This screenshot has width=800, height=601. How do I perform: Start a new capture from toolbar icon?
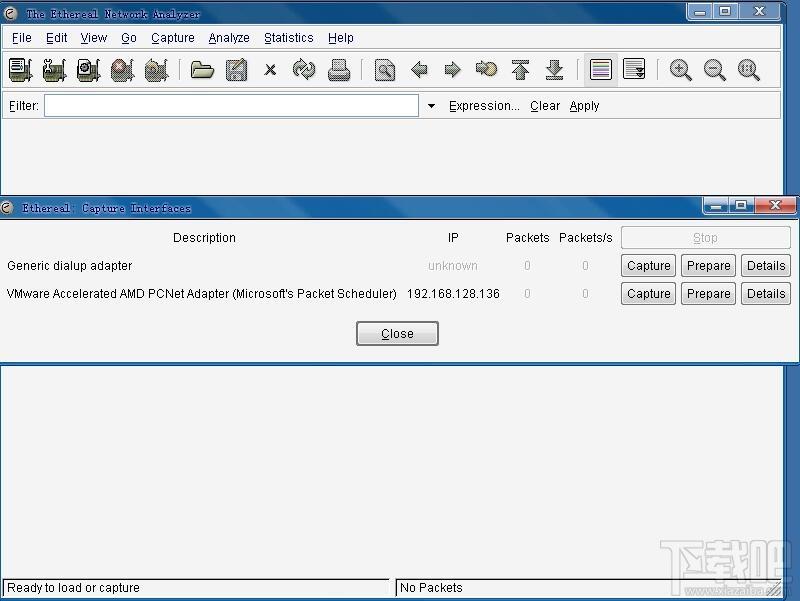click(89, 69)
